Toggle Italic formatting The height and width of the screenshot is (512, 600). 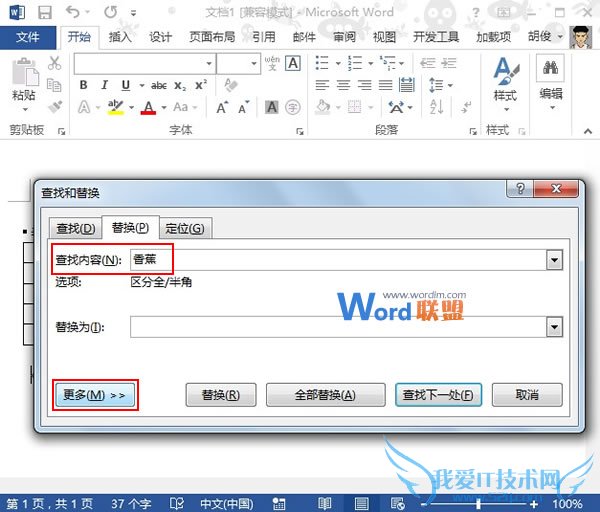coord(104,85)
